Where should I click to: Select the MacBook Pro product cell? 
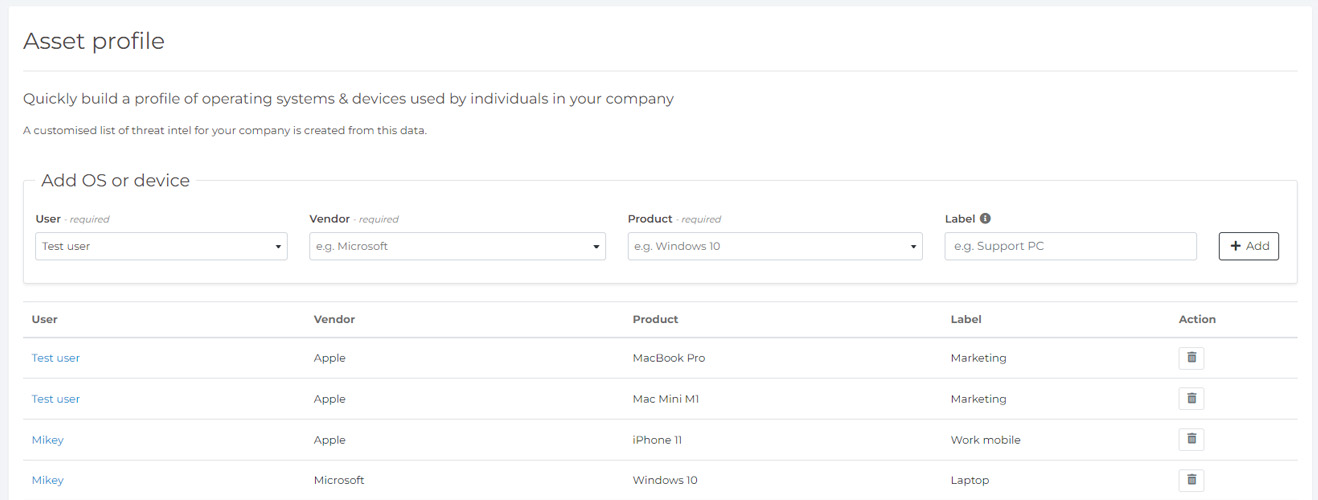(669, 358)
